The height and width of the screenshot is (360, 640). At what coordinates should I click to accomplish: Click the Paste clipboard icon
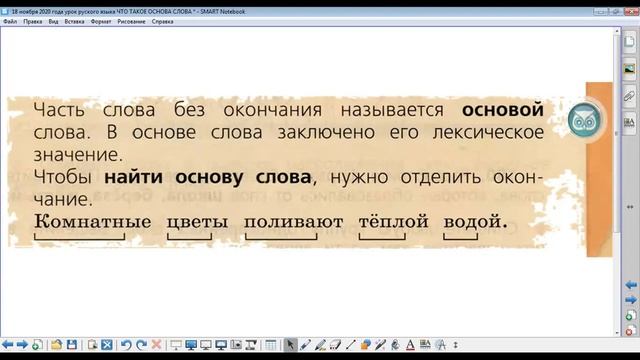pos(92,345)
